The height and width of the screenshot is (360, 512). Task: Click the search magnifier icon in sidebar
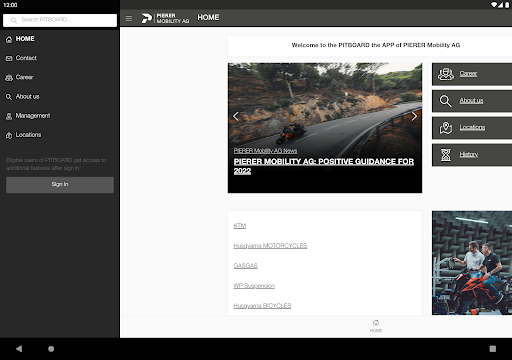point(14,20)
